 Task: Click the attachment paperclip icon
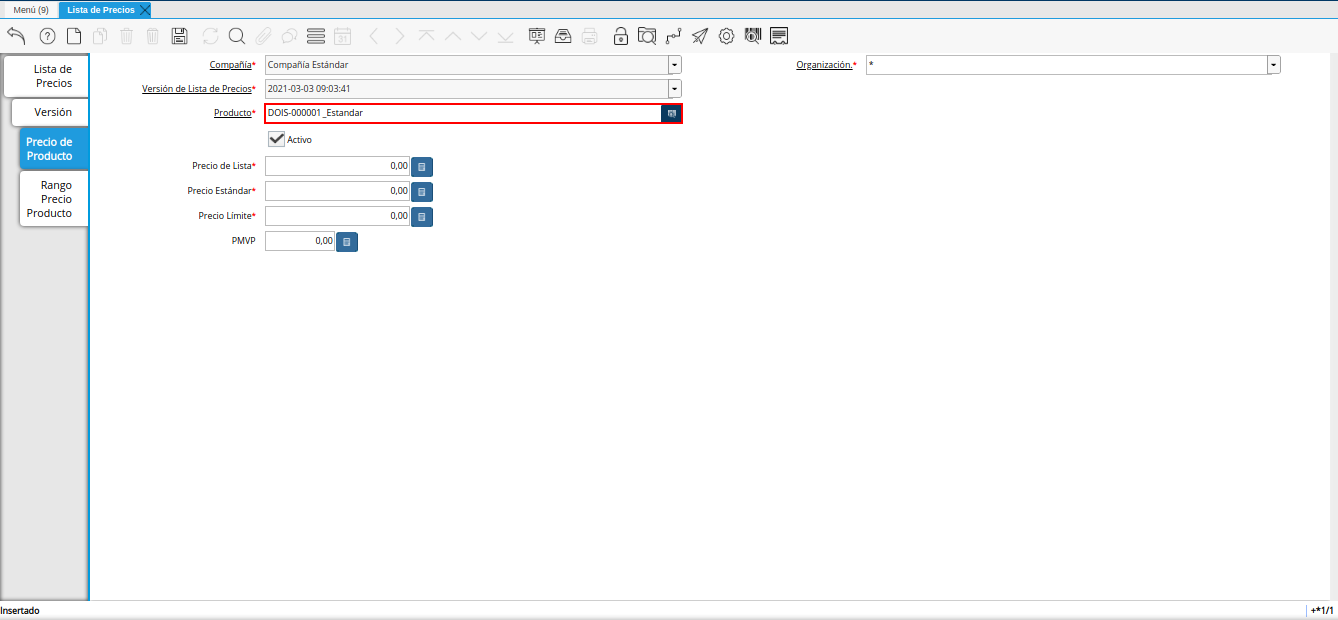point(263,36)
